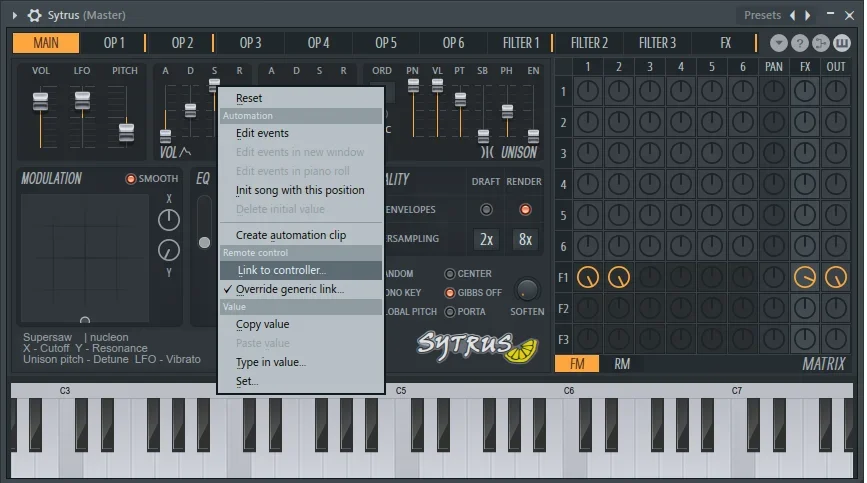Enable the Center radio option

pos(450,274)
